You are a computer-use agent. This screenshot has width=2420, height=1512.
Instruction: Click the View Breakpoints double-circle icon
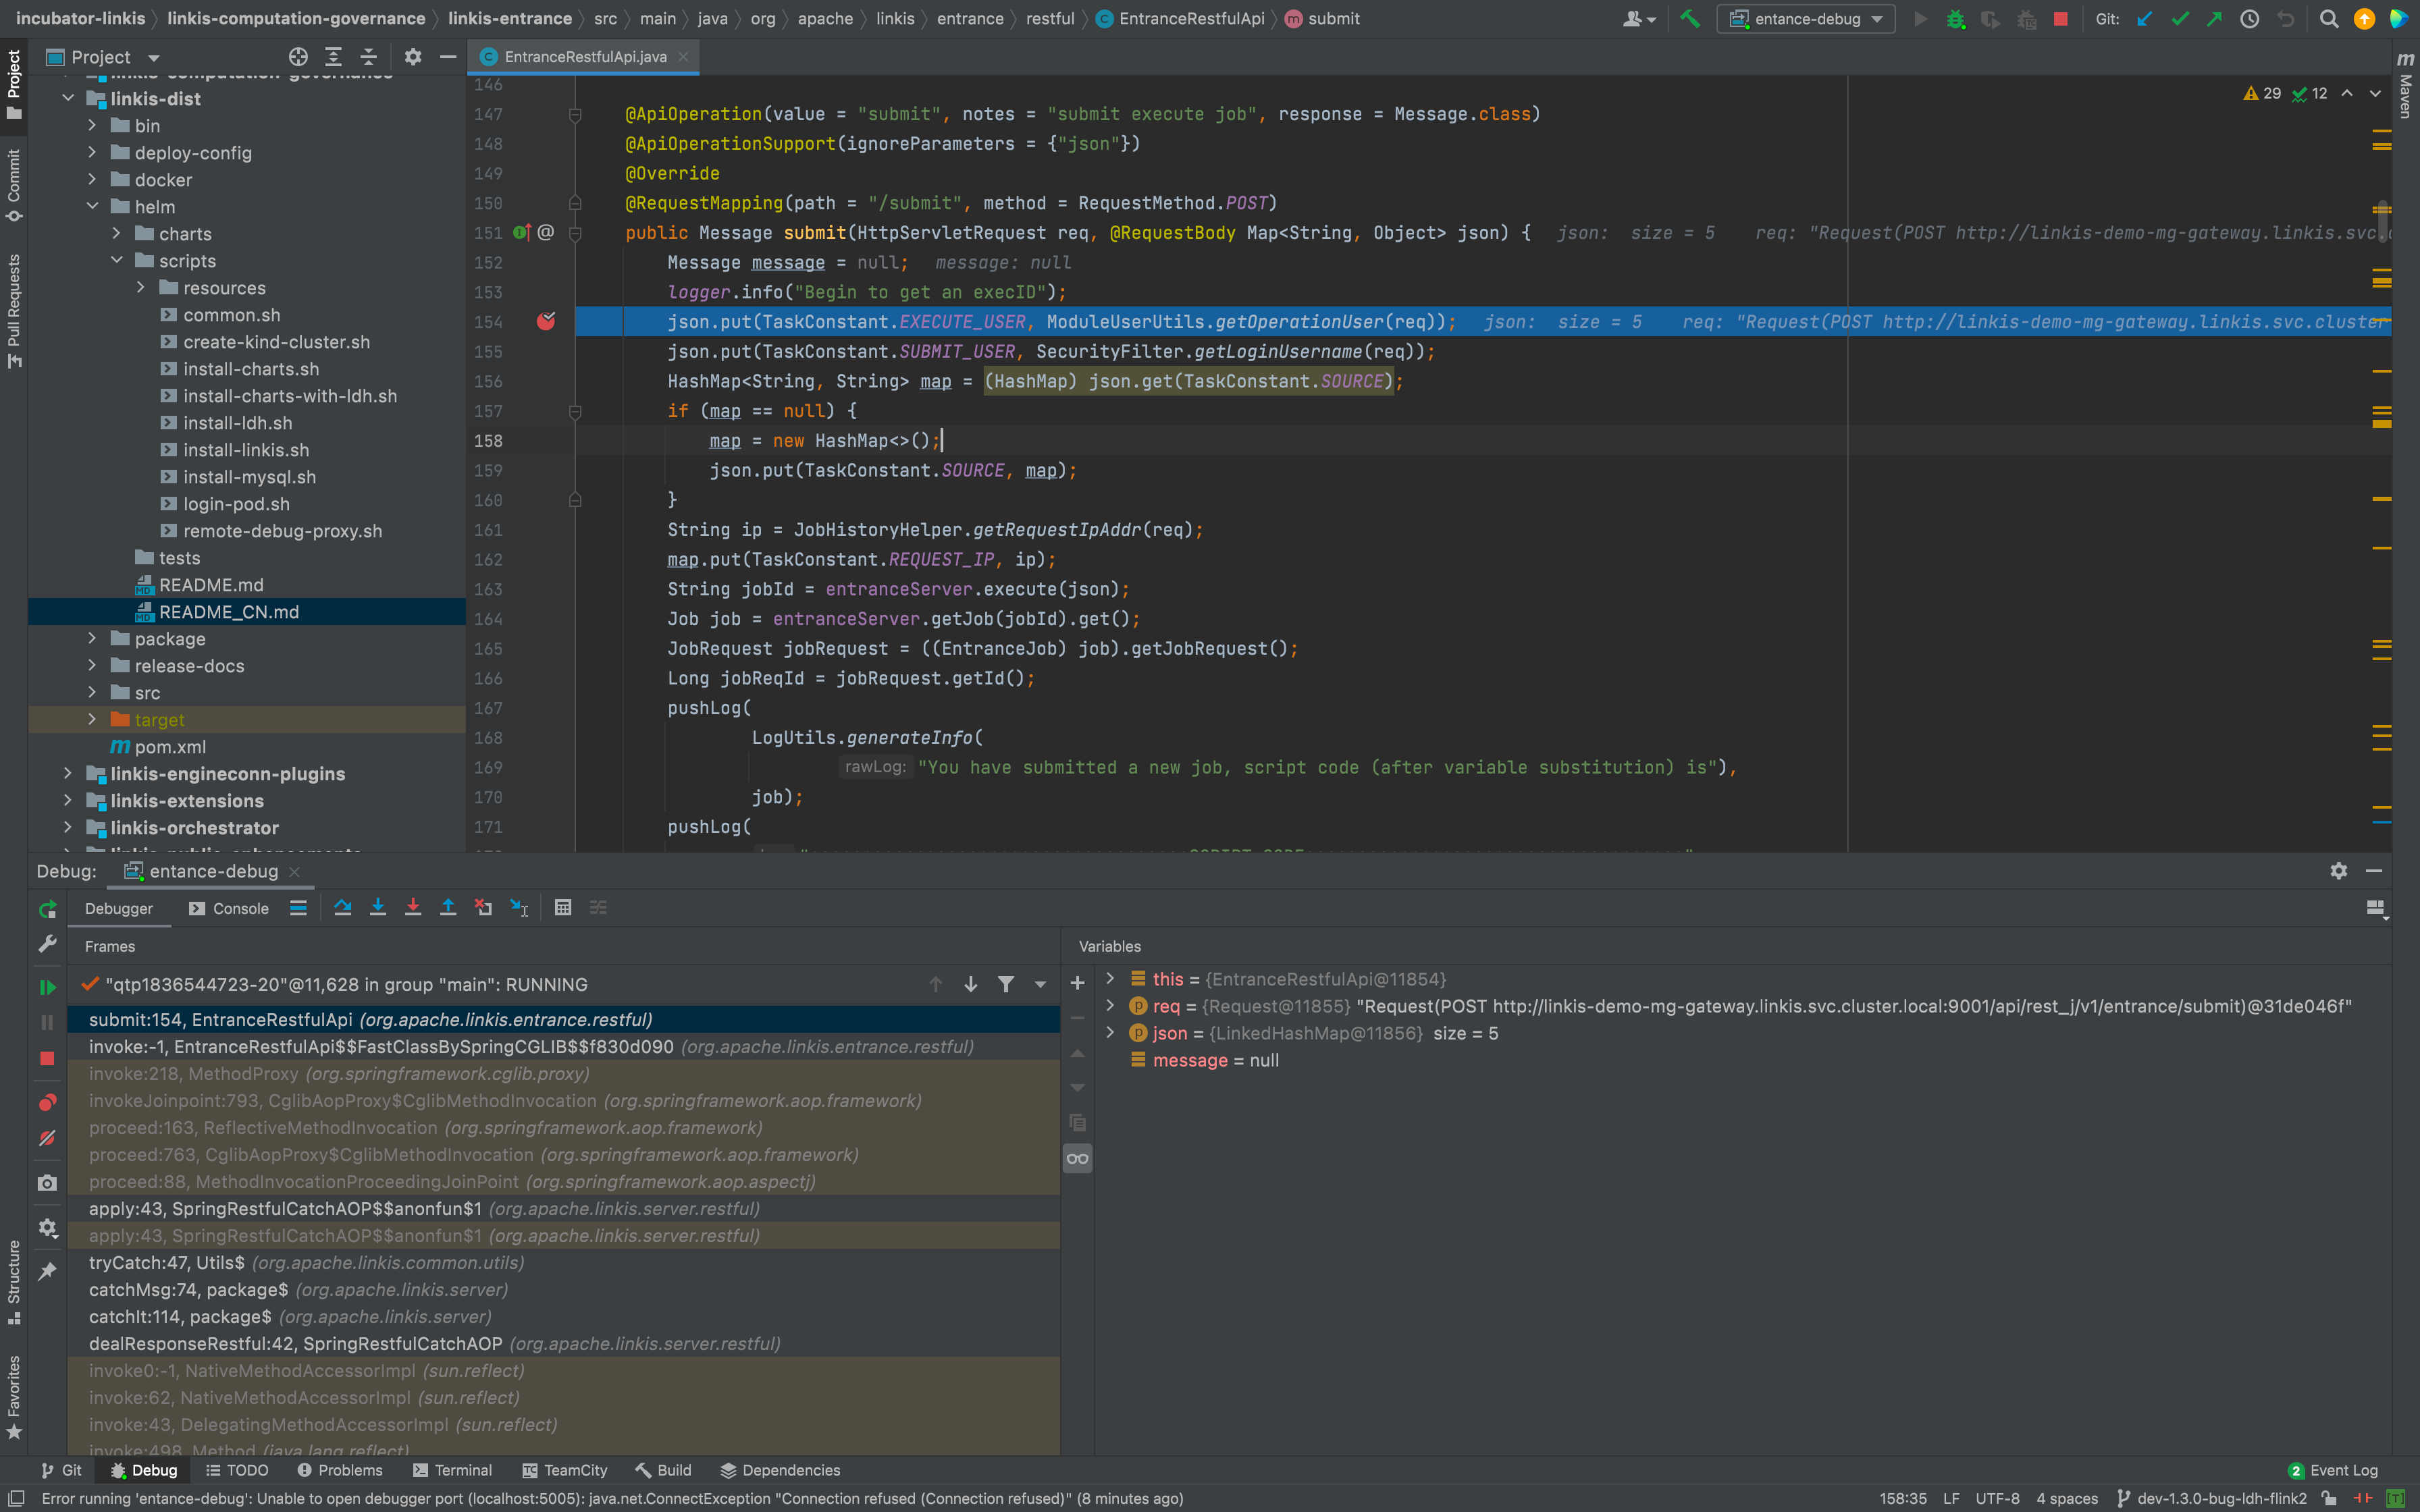tap(47, 1102)
